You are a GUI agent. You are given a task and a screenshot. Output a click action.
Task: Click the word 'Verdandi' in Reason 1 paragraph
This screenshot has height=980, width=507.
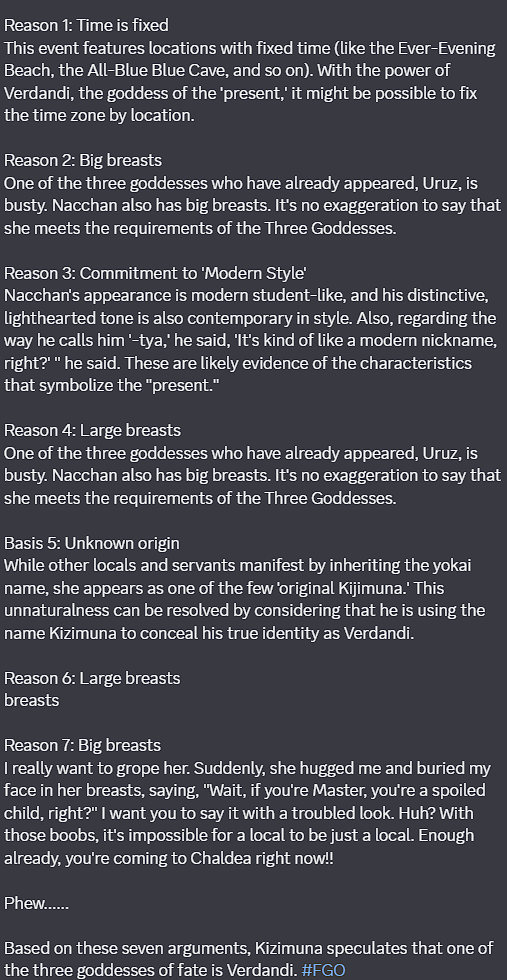click(x=33, y=93)
